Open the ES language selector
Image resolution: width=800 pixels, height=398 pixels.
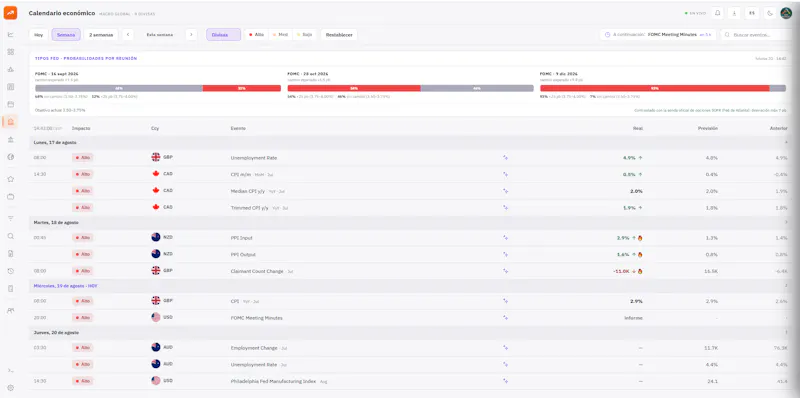pos(752,13)
